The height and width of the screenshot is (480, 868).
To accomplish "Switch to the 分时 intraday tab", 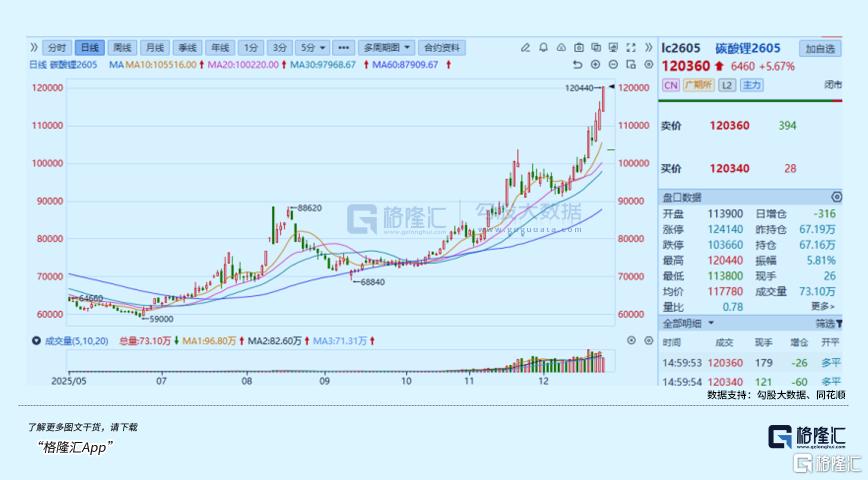I will pos(57,47).
